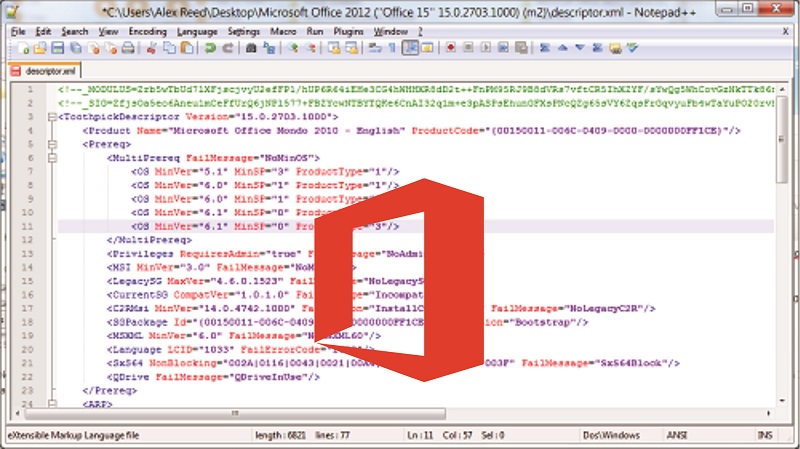Toggle synchronize vertical scrolling
Viewport: 800px width, 449px height.
pyautogui.click(x=334, y=48)
